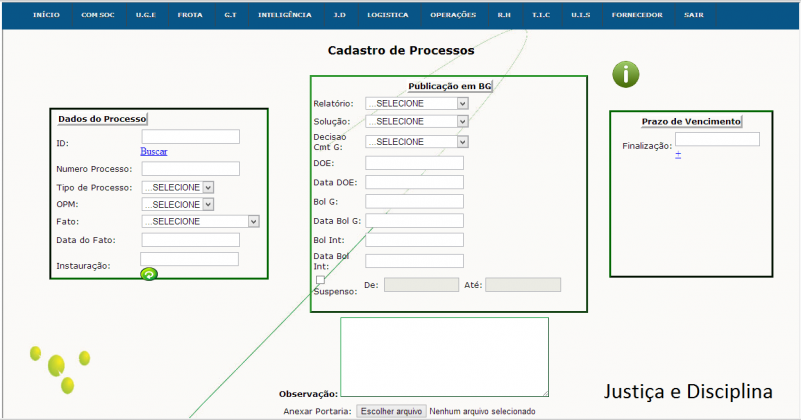Expand the OPM dropdown
Screen dimensions: 801x420
click(x=178, y=204)
